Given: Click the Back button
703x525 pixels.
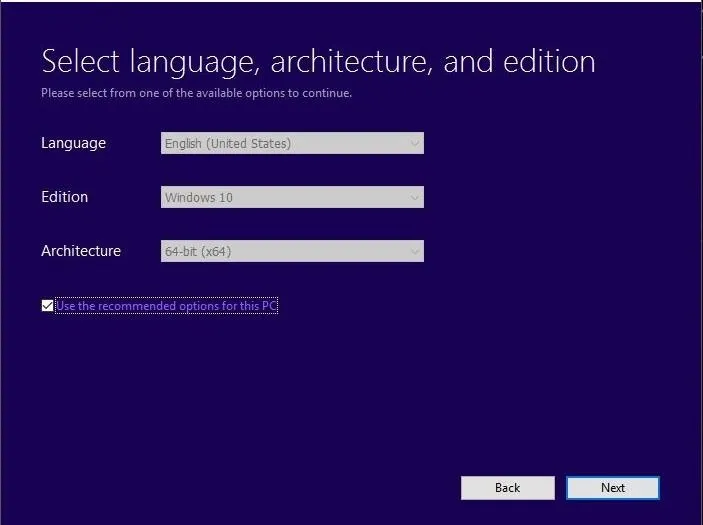Looking at the screenshot, I should point(508,488).
